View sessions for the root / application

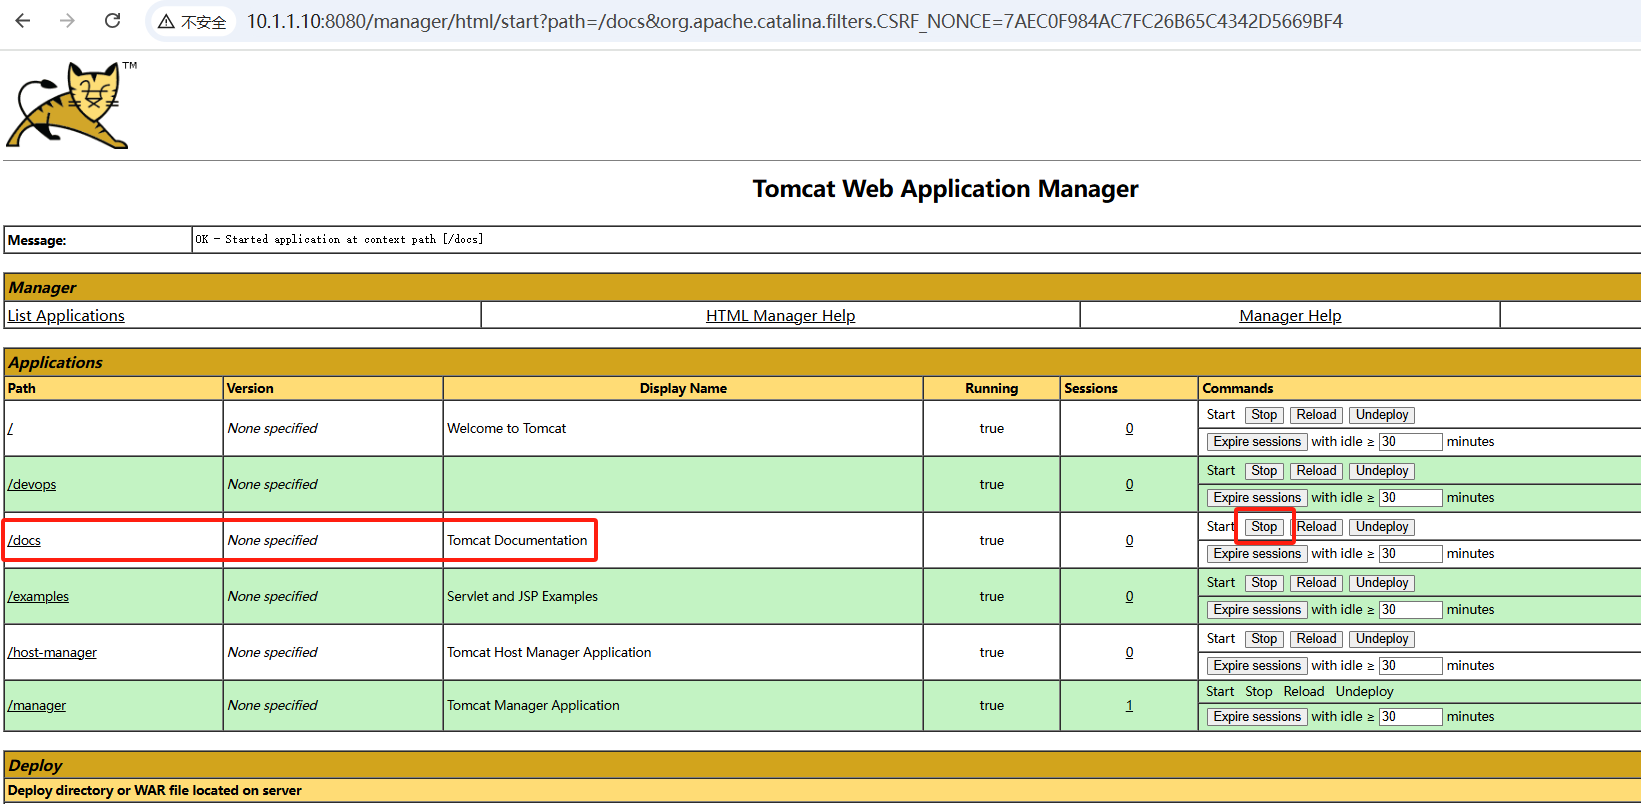pos(1129,428)
